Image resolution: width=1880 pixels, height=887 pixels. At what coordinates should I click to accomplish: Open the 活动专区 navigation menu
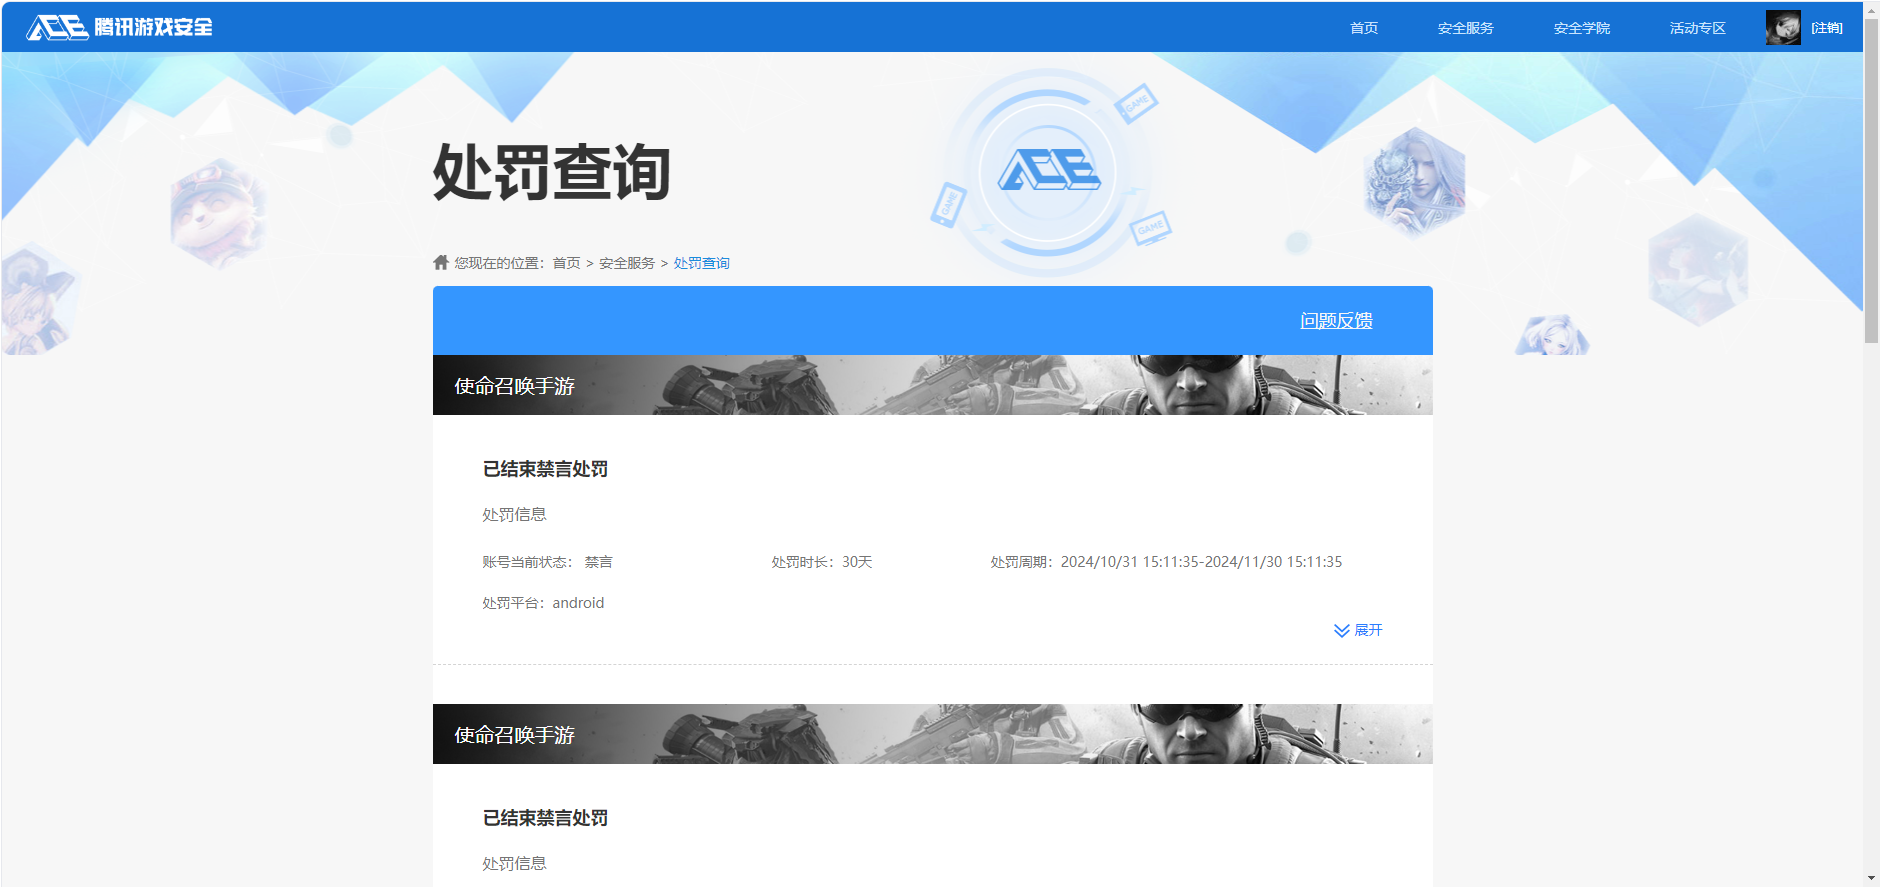coord(1698,28)
